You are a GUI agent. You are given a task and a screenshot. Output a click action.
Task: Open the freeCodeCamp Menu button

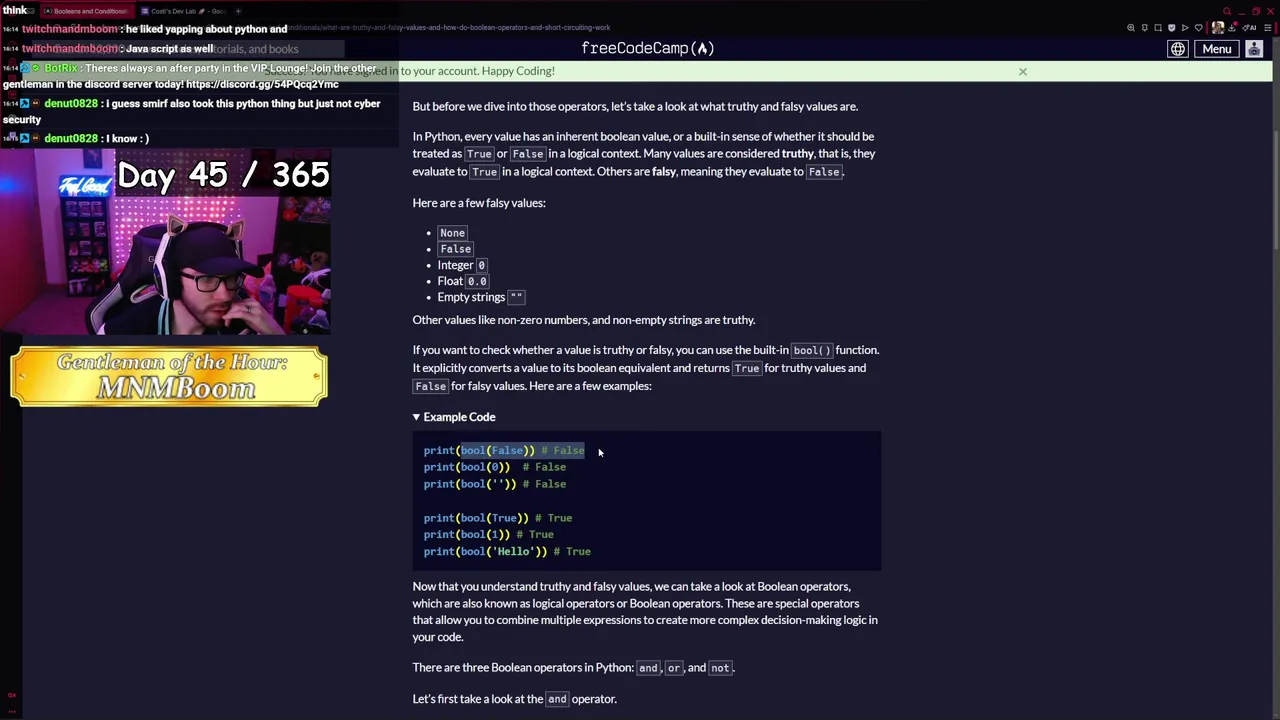point(1216,49)
